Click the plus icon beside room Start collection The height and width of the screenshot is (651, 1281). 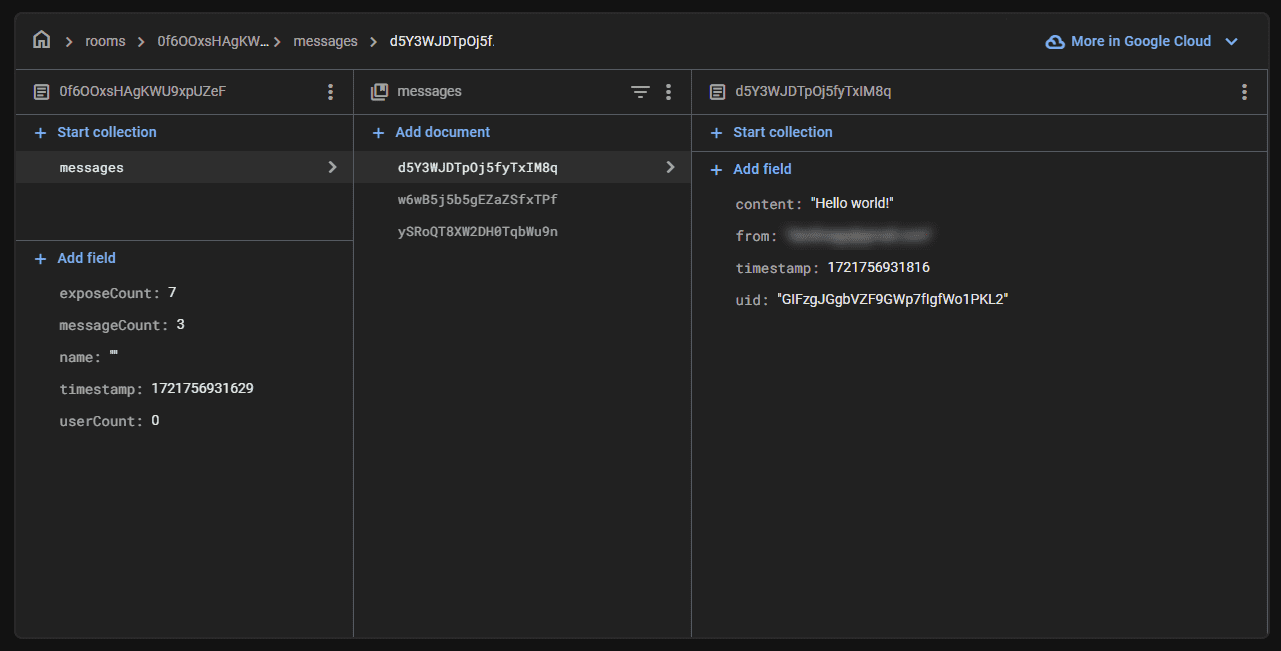pos(40,132)
